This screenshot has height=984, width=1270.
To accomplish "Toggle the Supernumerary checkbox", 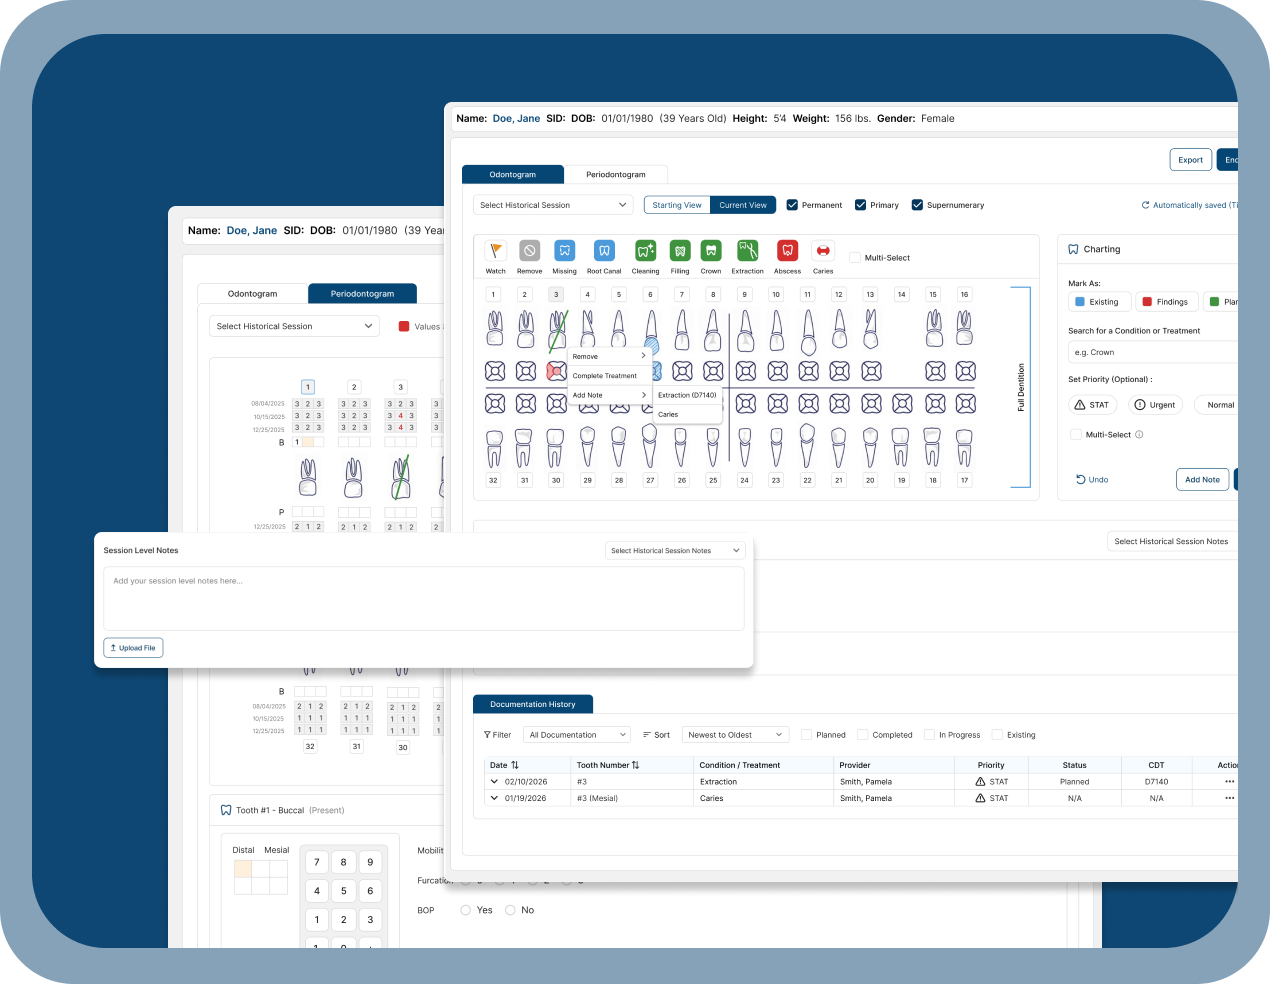I will 917,205.
